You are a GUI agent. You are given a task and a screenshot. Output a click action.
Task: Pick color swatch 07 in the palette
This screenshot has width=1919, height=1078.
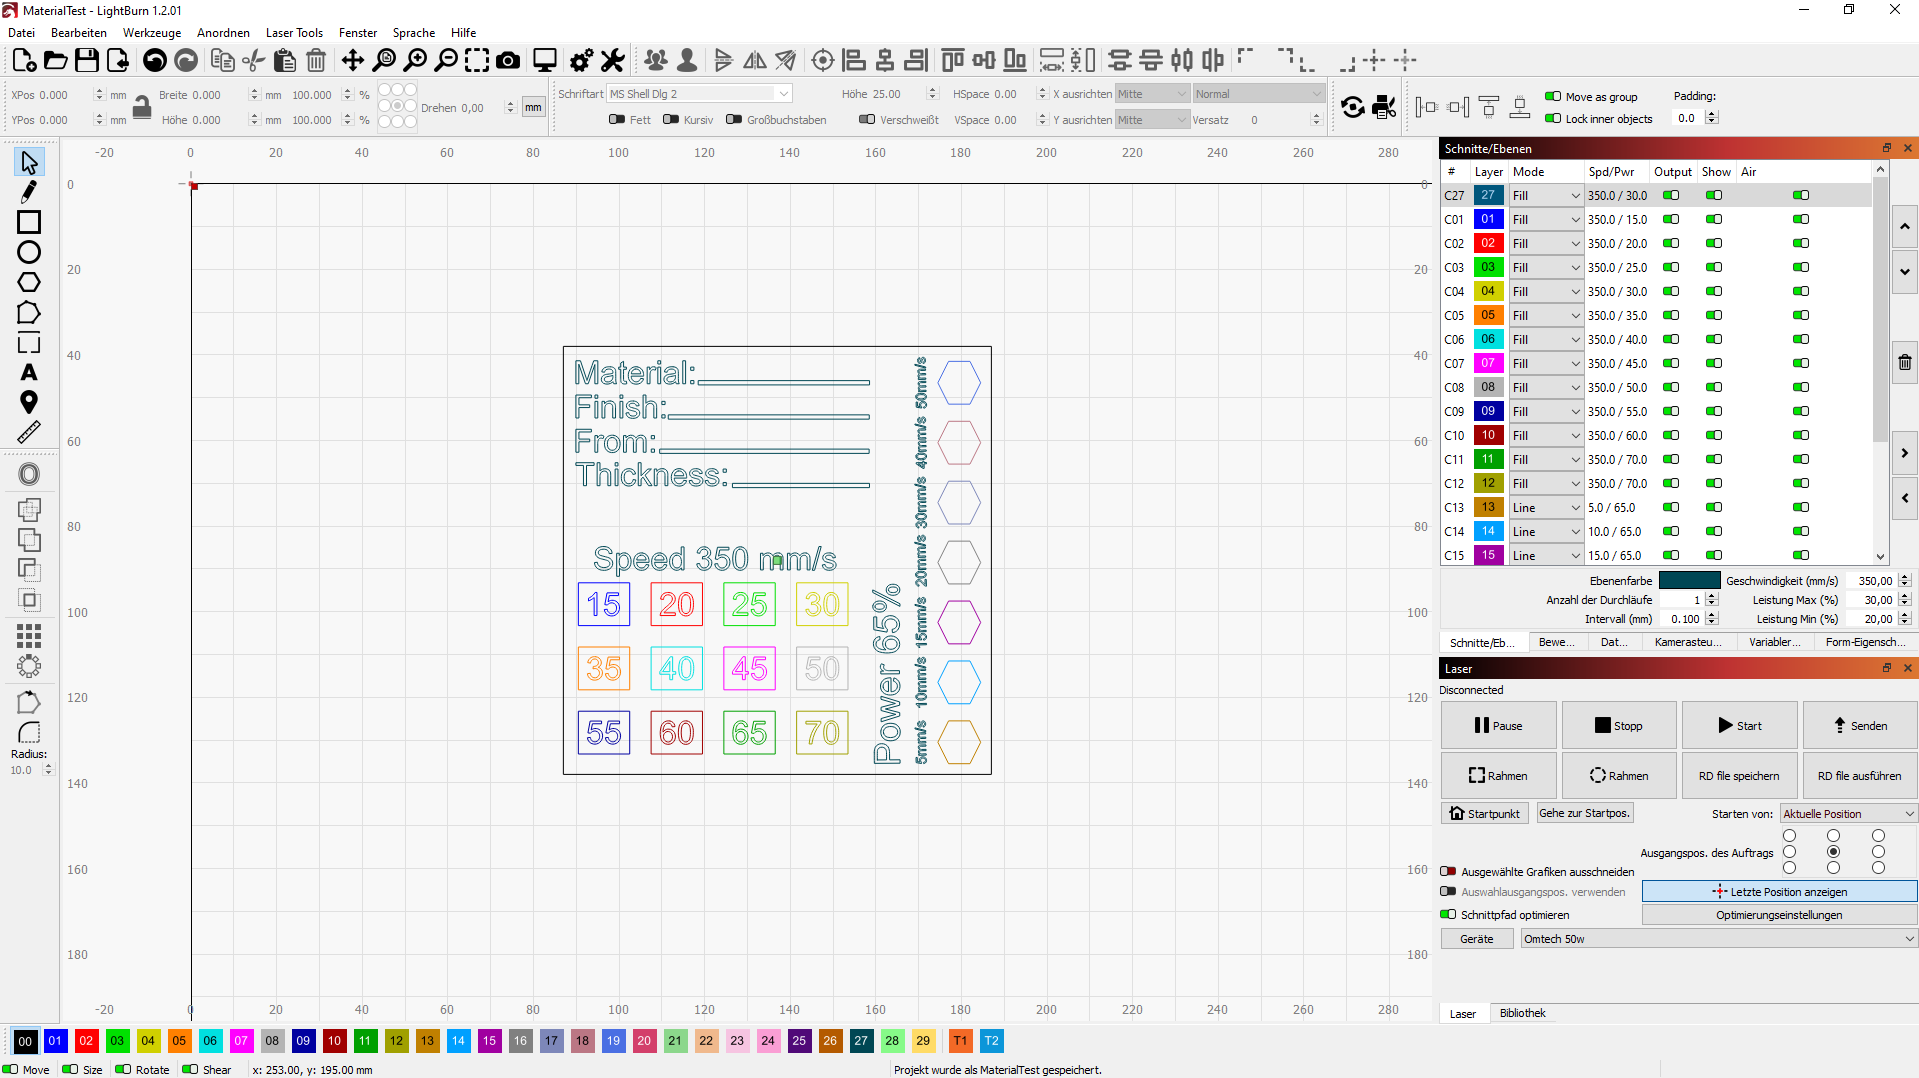(241, 1040)
